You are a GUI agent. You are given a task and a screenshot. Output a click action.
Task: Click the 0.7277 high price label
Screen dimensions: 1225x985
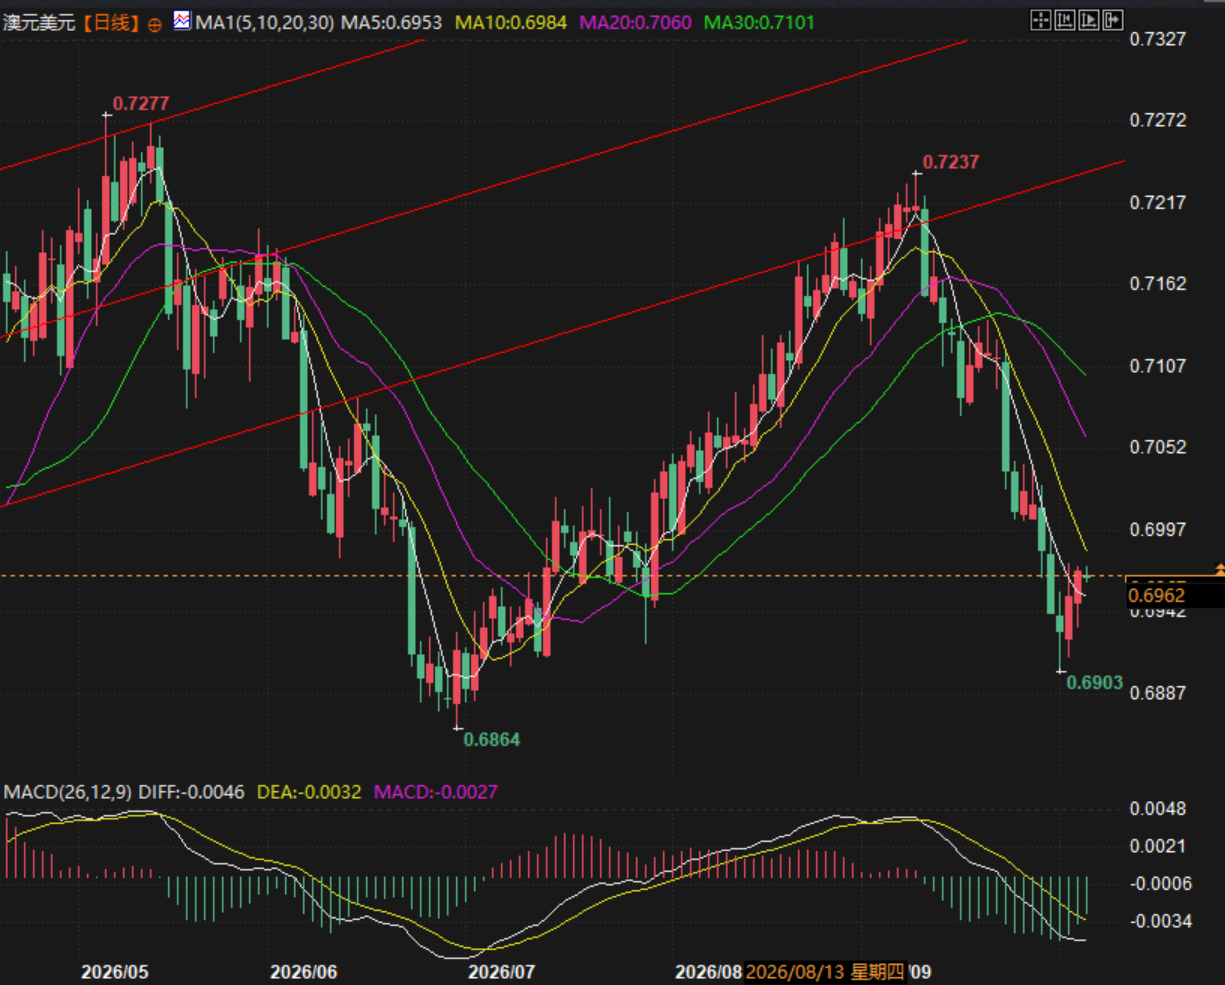141,103
